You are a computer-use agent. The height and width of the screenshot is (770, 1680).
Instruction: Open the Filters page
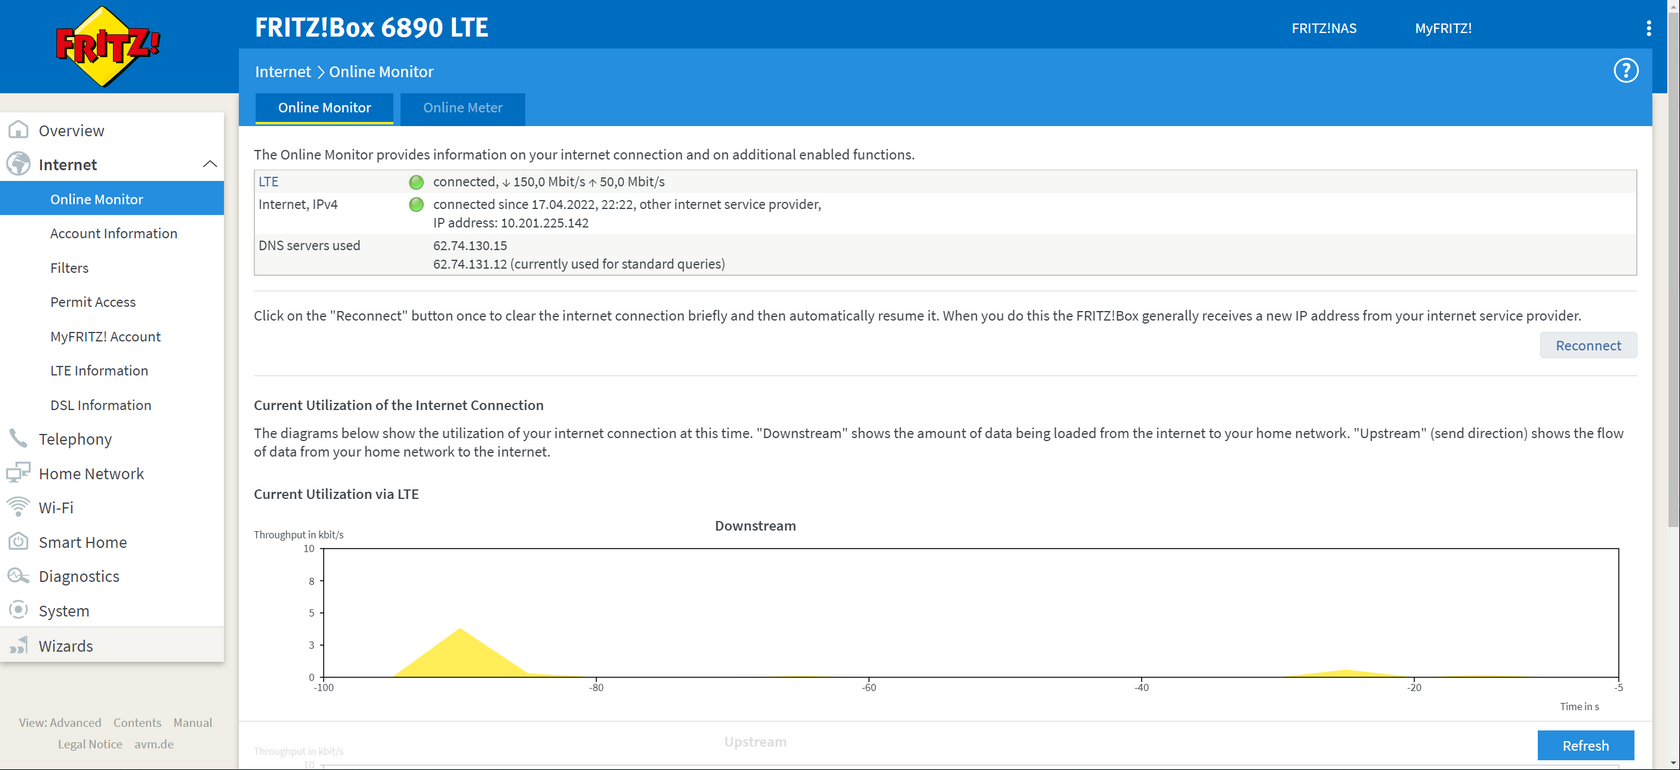point(69,268)
